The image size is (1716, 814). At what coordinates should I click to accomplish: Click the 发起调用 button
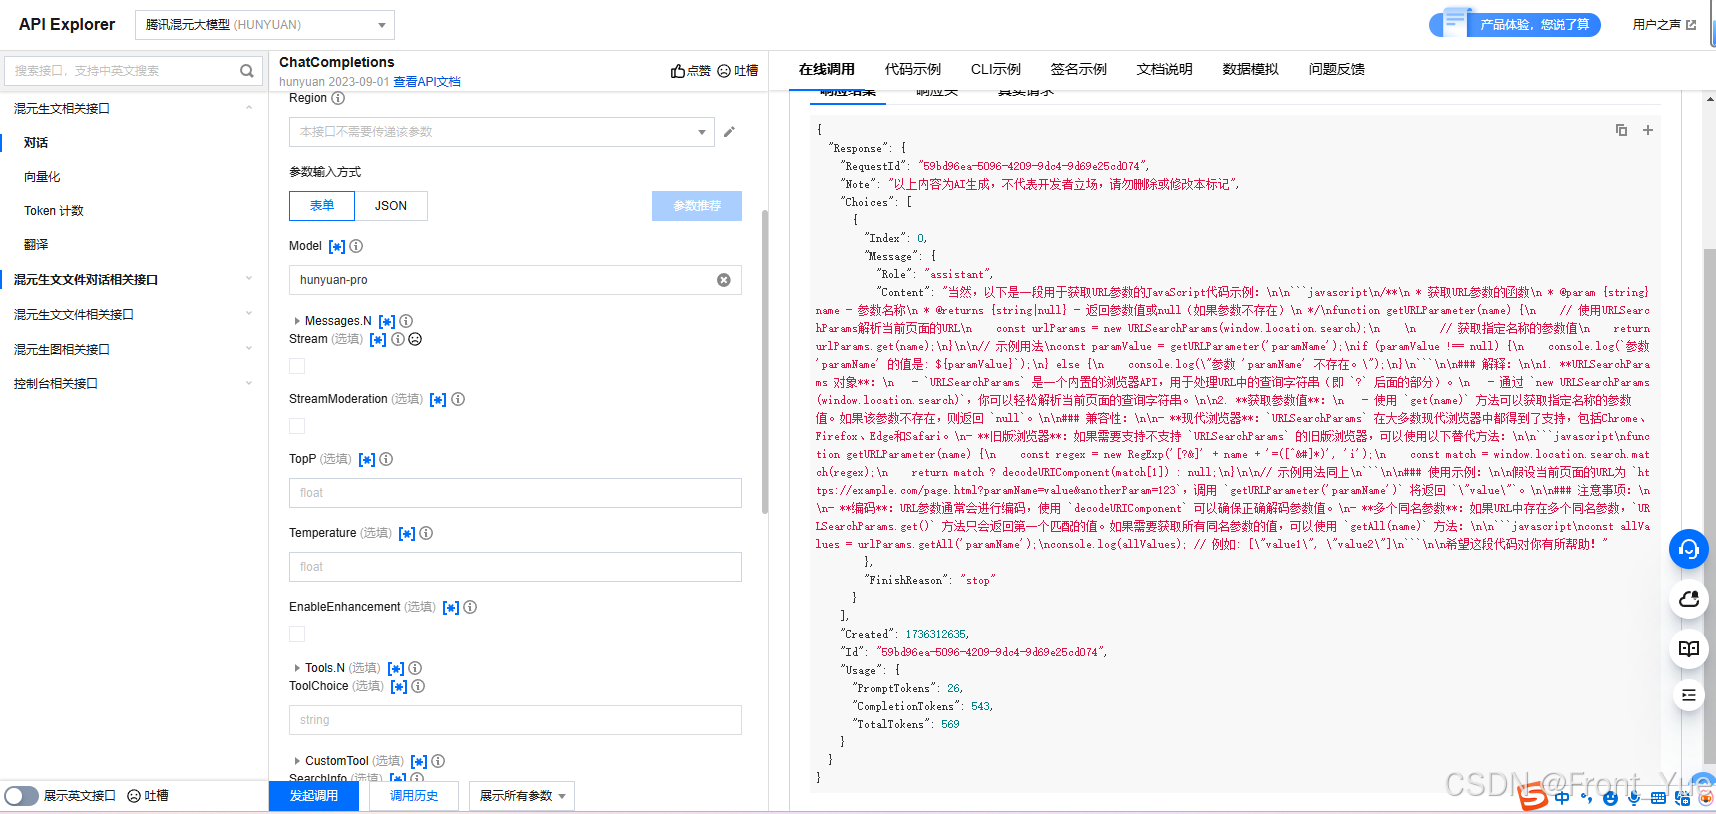[x=314, y=796]
